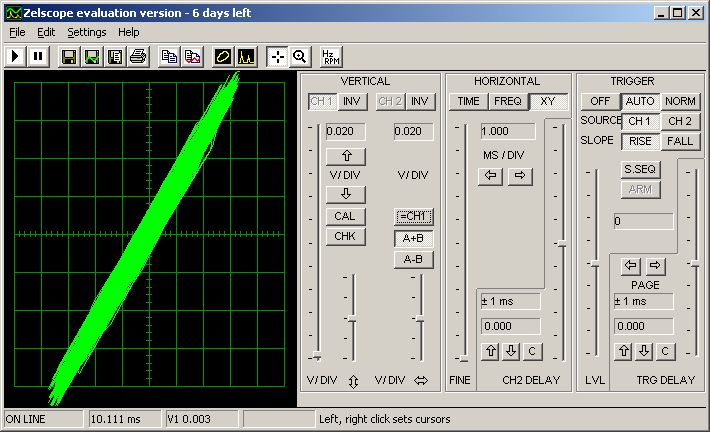Select the spectrum analyzer toolbar icon
The image size is (710, 432).
point(245,56)
